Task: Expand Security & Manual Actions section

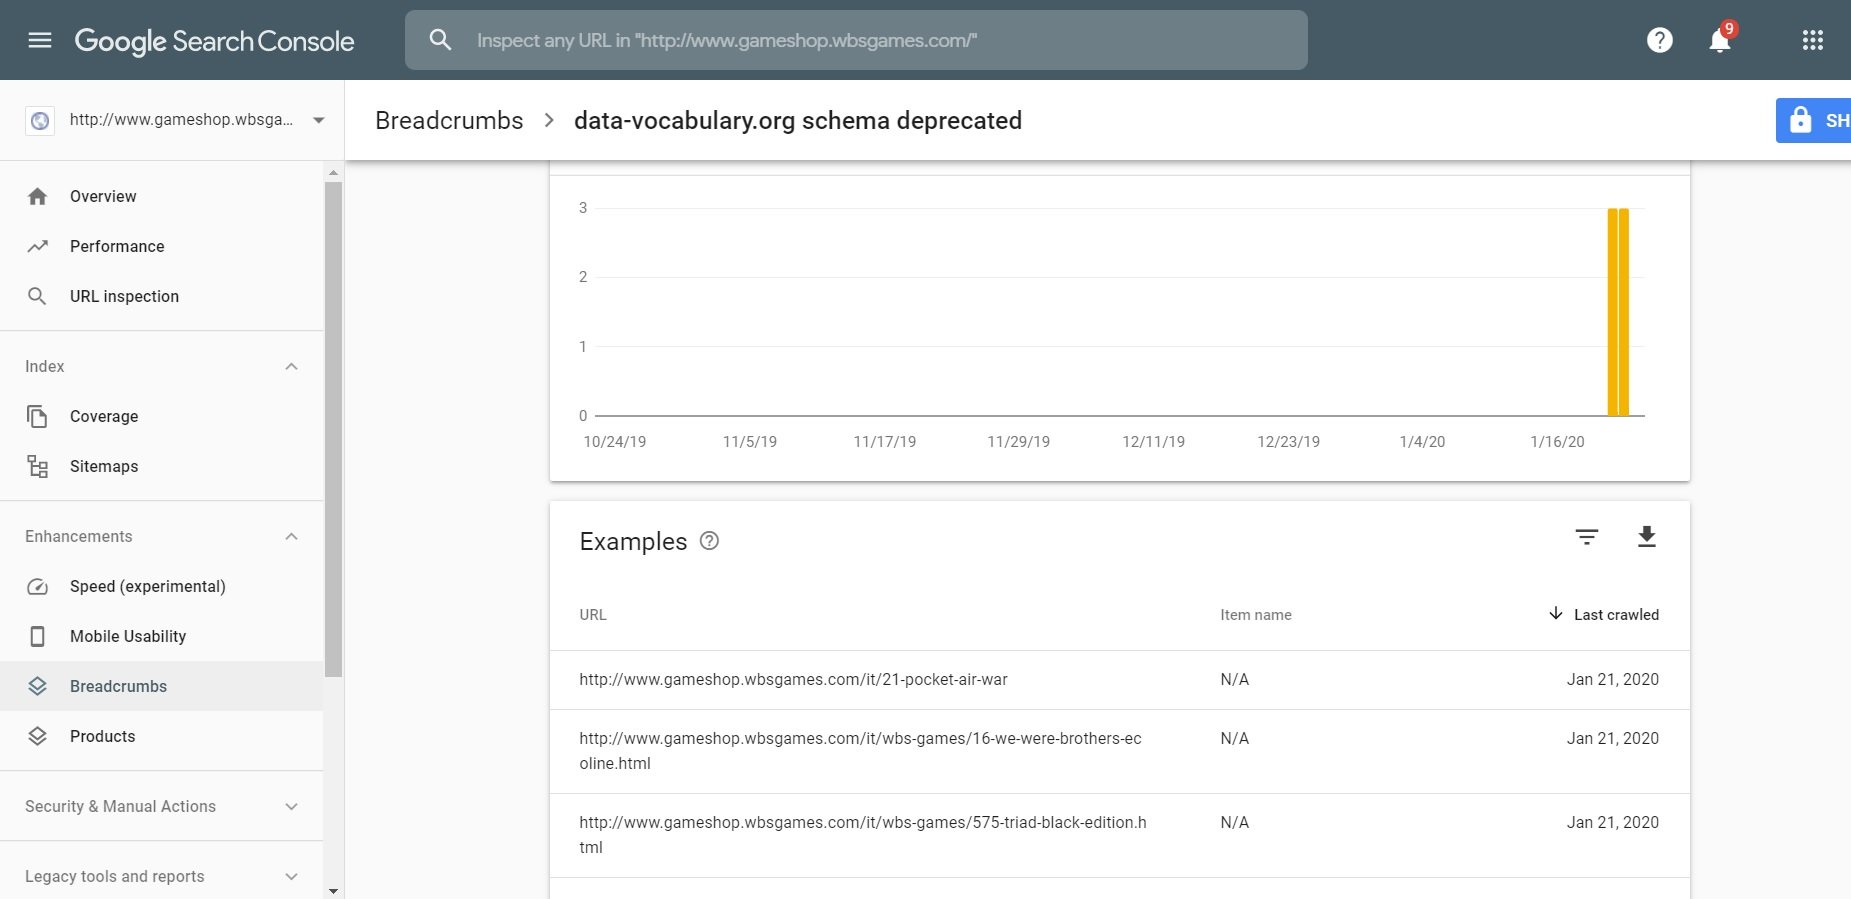Action: (x=291, y=806)
